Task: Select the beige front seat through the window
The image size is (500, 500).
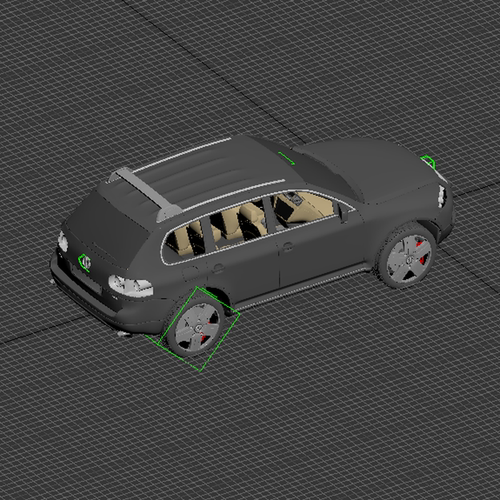Action: [251, 217]
